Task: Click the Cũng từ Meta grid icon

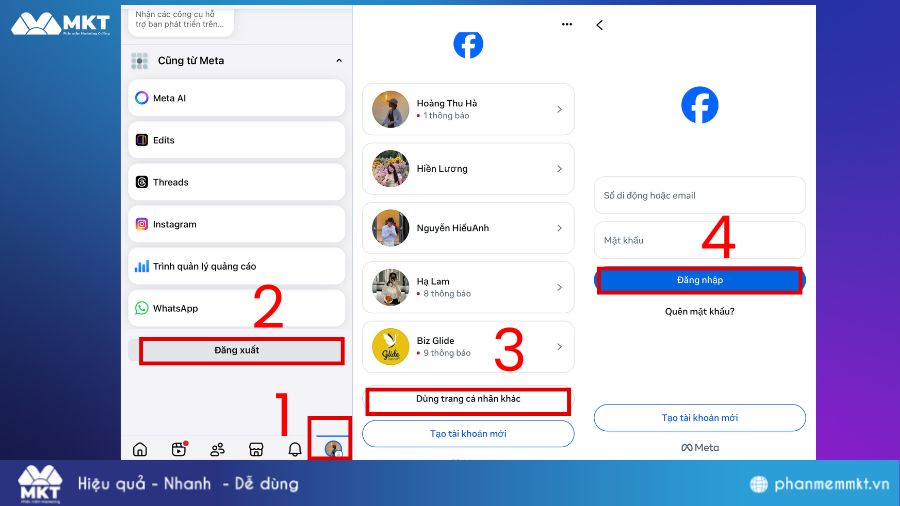Action: (x=139, y=60)
